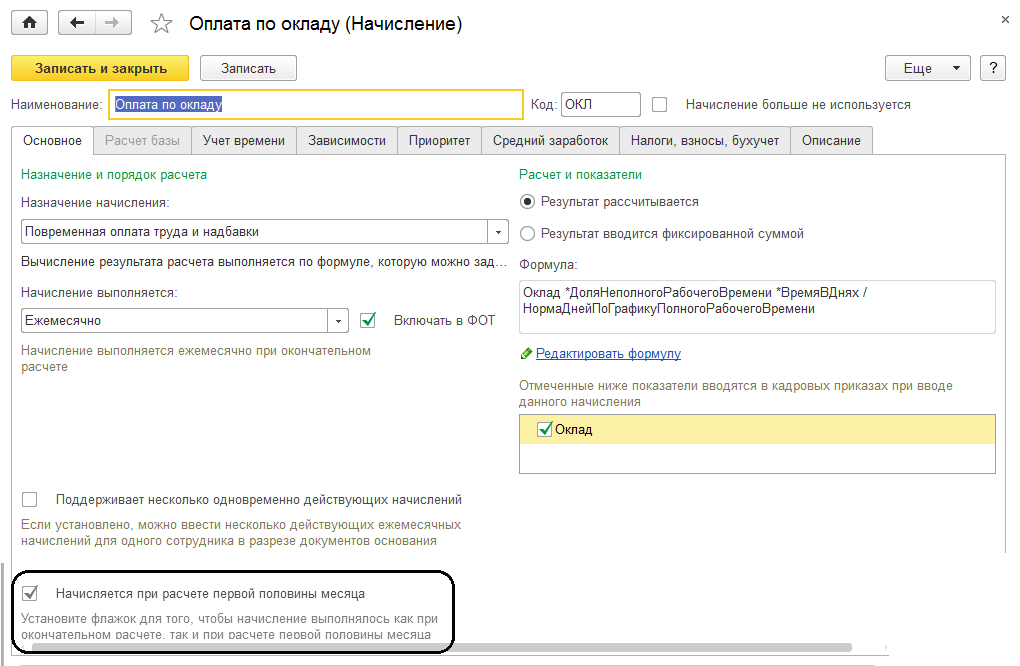Click the Записать button
Viewport: 1020px width, 666px height.
click(248, 68)
